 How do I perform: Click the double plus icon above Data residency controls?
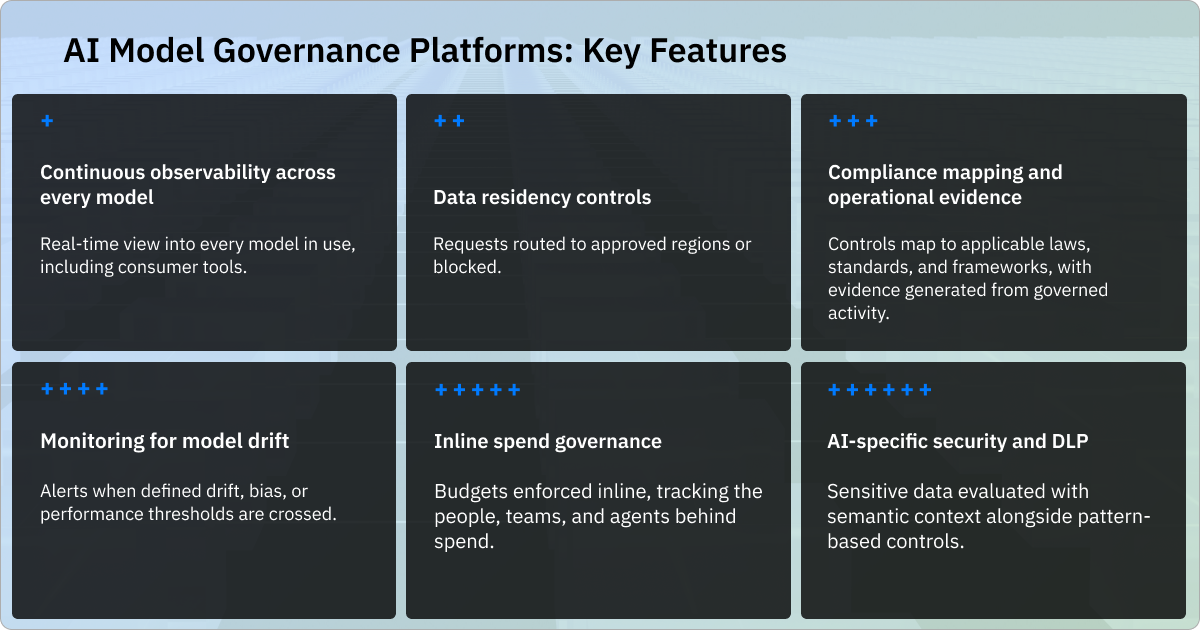450,121
